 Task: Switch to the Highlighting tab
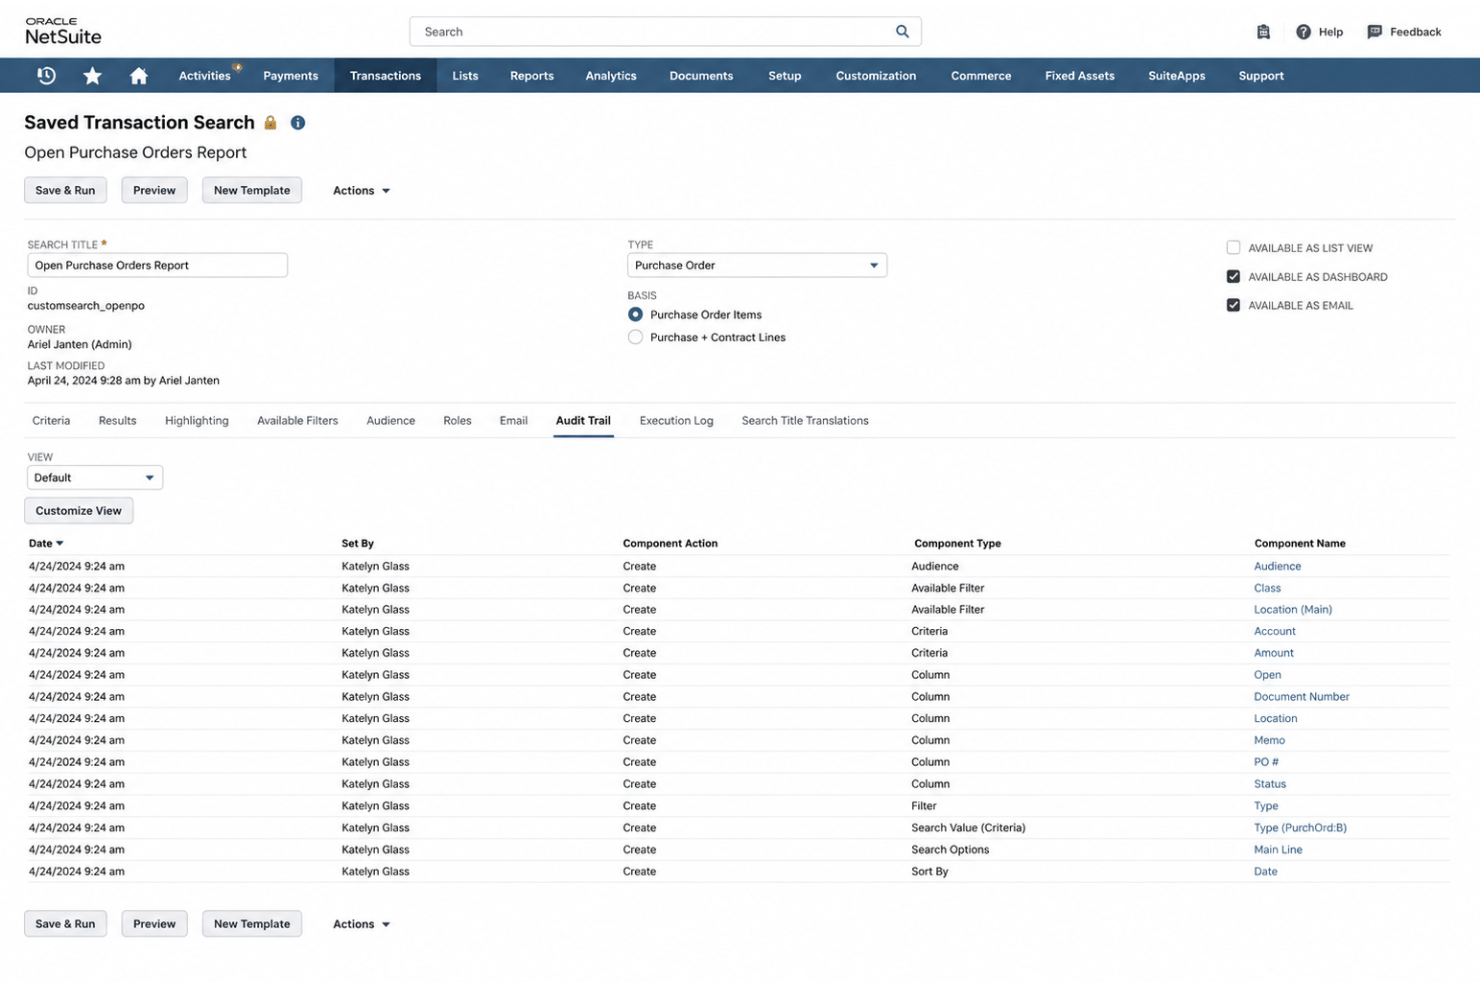point(197,420)
